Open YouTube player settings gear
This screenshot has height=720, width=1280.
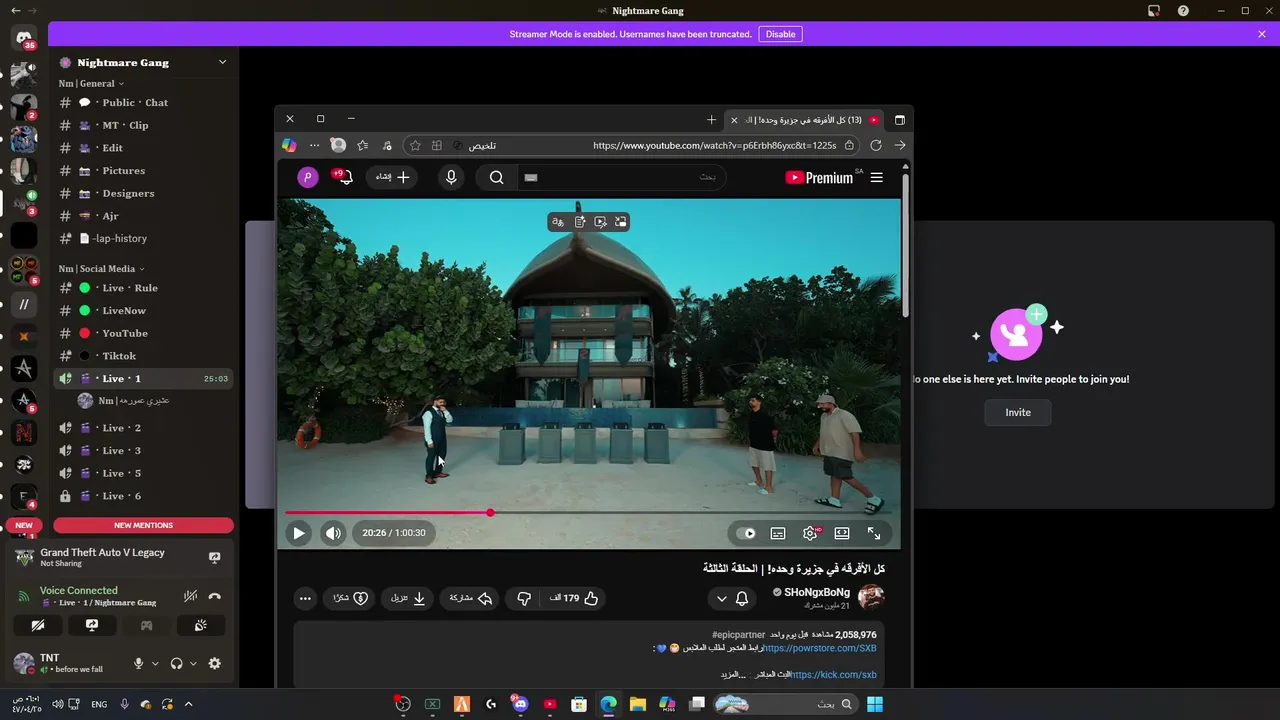click(810, 533)
